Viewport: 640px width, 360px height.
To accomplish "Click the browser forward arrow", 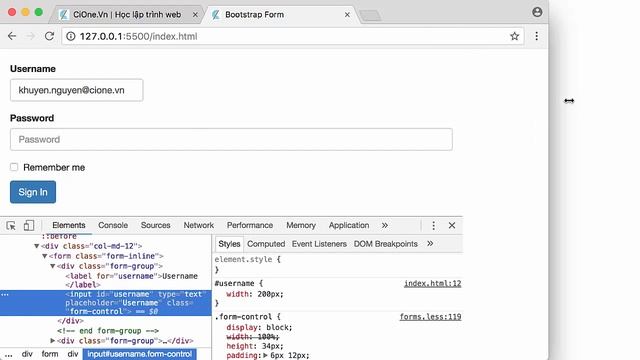I will pyautogui.click(x=31, y=36).
